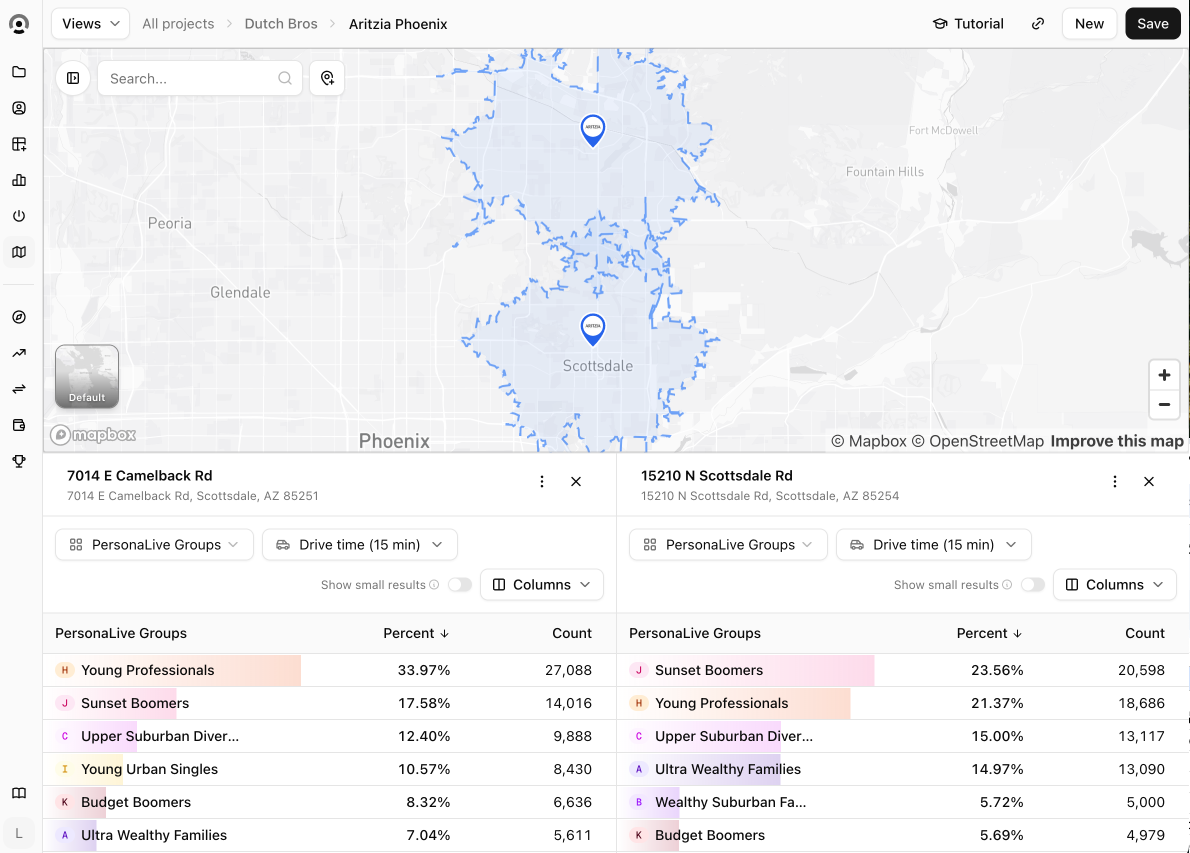Click the add location pin icon
This screenshot has height=853, width=1190.
pyautogui.click(x=327, y=78)
